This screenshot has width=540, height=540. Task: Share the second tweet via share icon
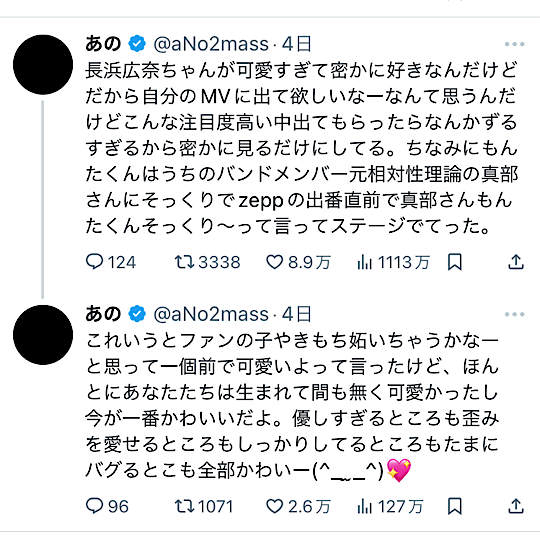tap(516, 506)
